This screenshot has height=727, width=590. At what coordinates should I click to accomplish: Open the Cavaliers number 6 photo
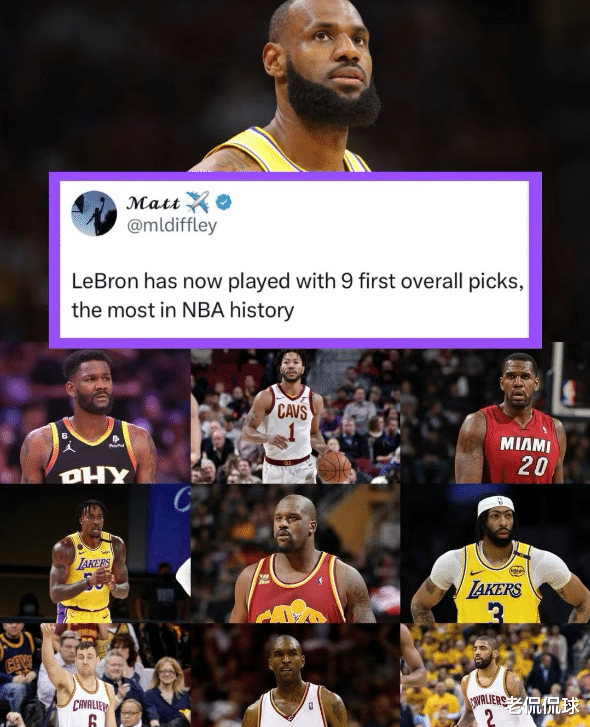coord(95,675)
